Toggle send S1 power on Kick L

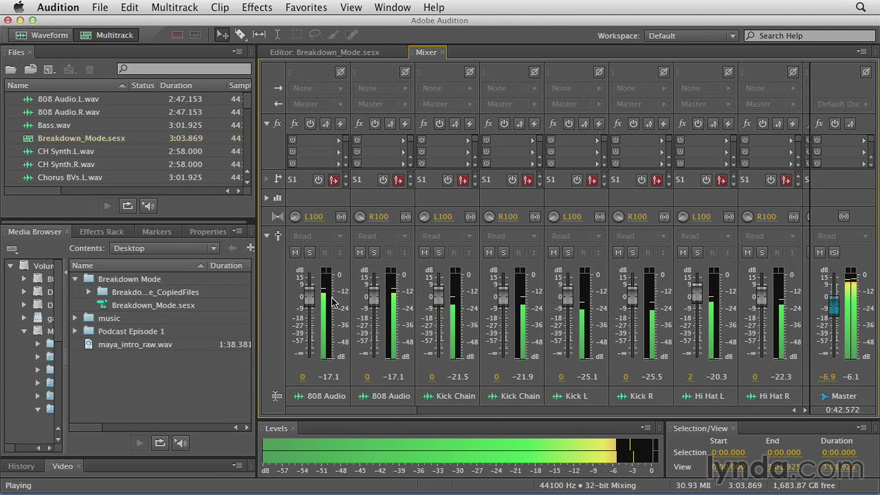(x=577, y=180)
